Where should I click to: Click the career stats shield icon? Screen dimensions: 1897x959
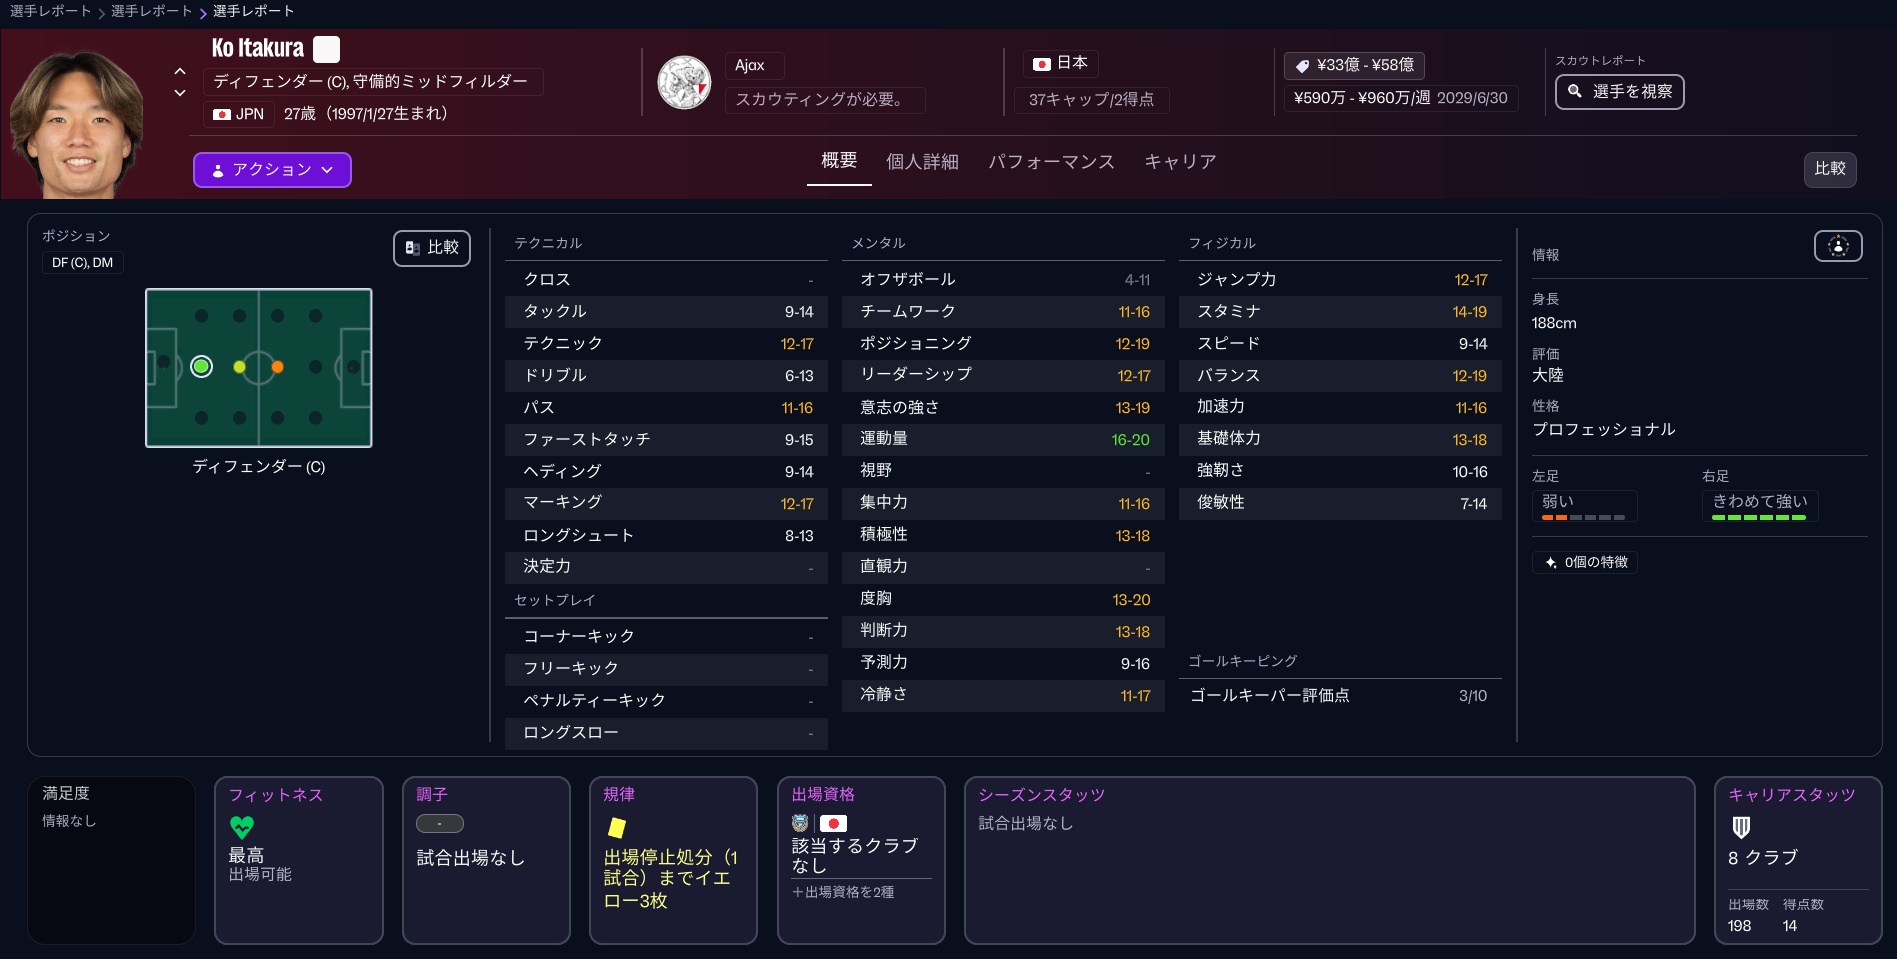pyautogui.click(x=1741, y=827)
